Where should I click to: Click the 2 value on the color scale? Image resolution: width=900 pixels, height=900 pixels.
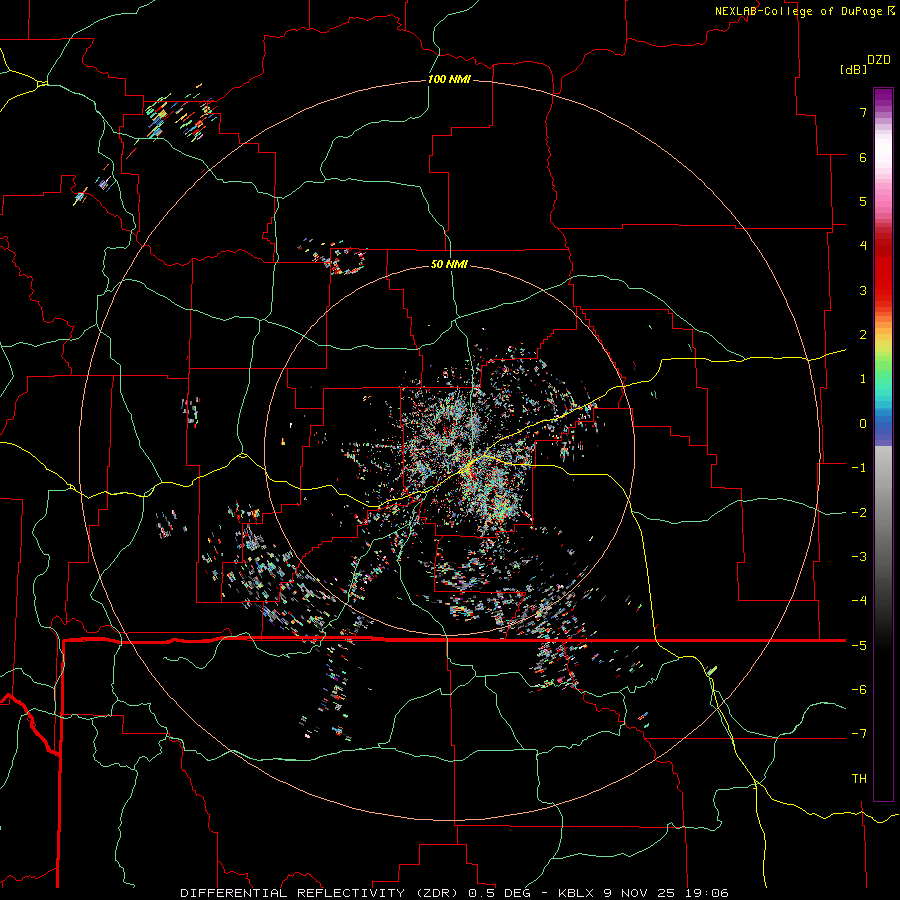pos(863,335)
